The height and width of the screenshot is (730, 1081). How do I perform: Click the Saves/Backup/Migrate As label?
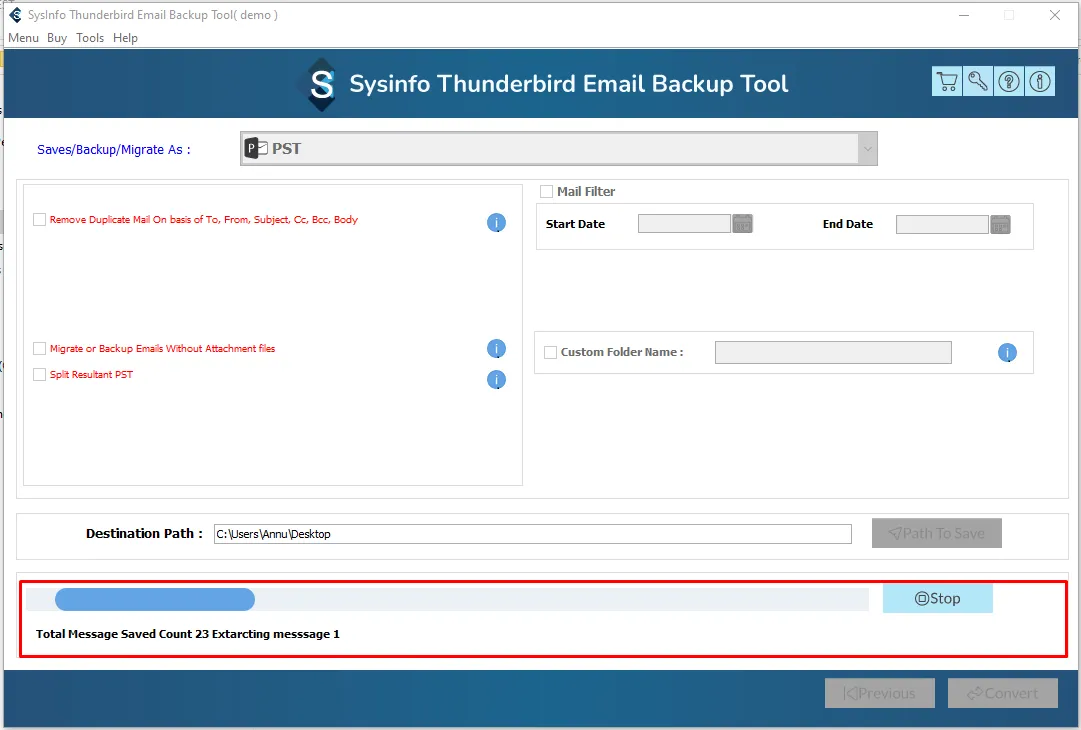[x=114, y=150]
